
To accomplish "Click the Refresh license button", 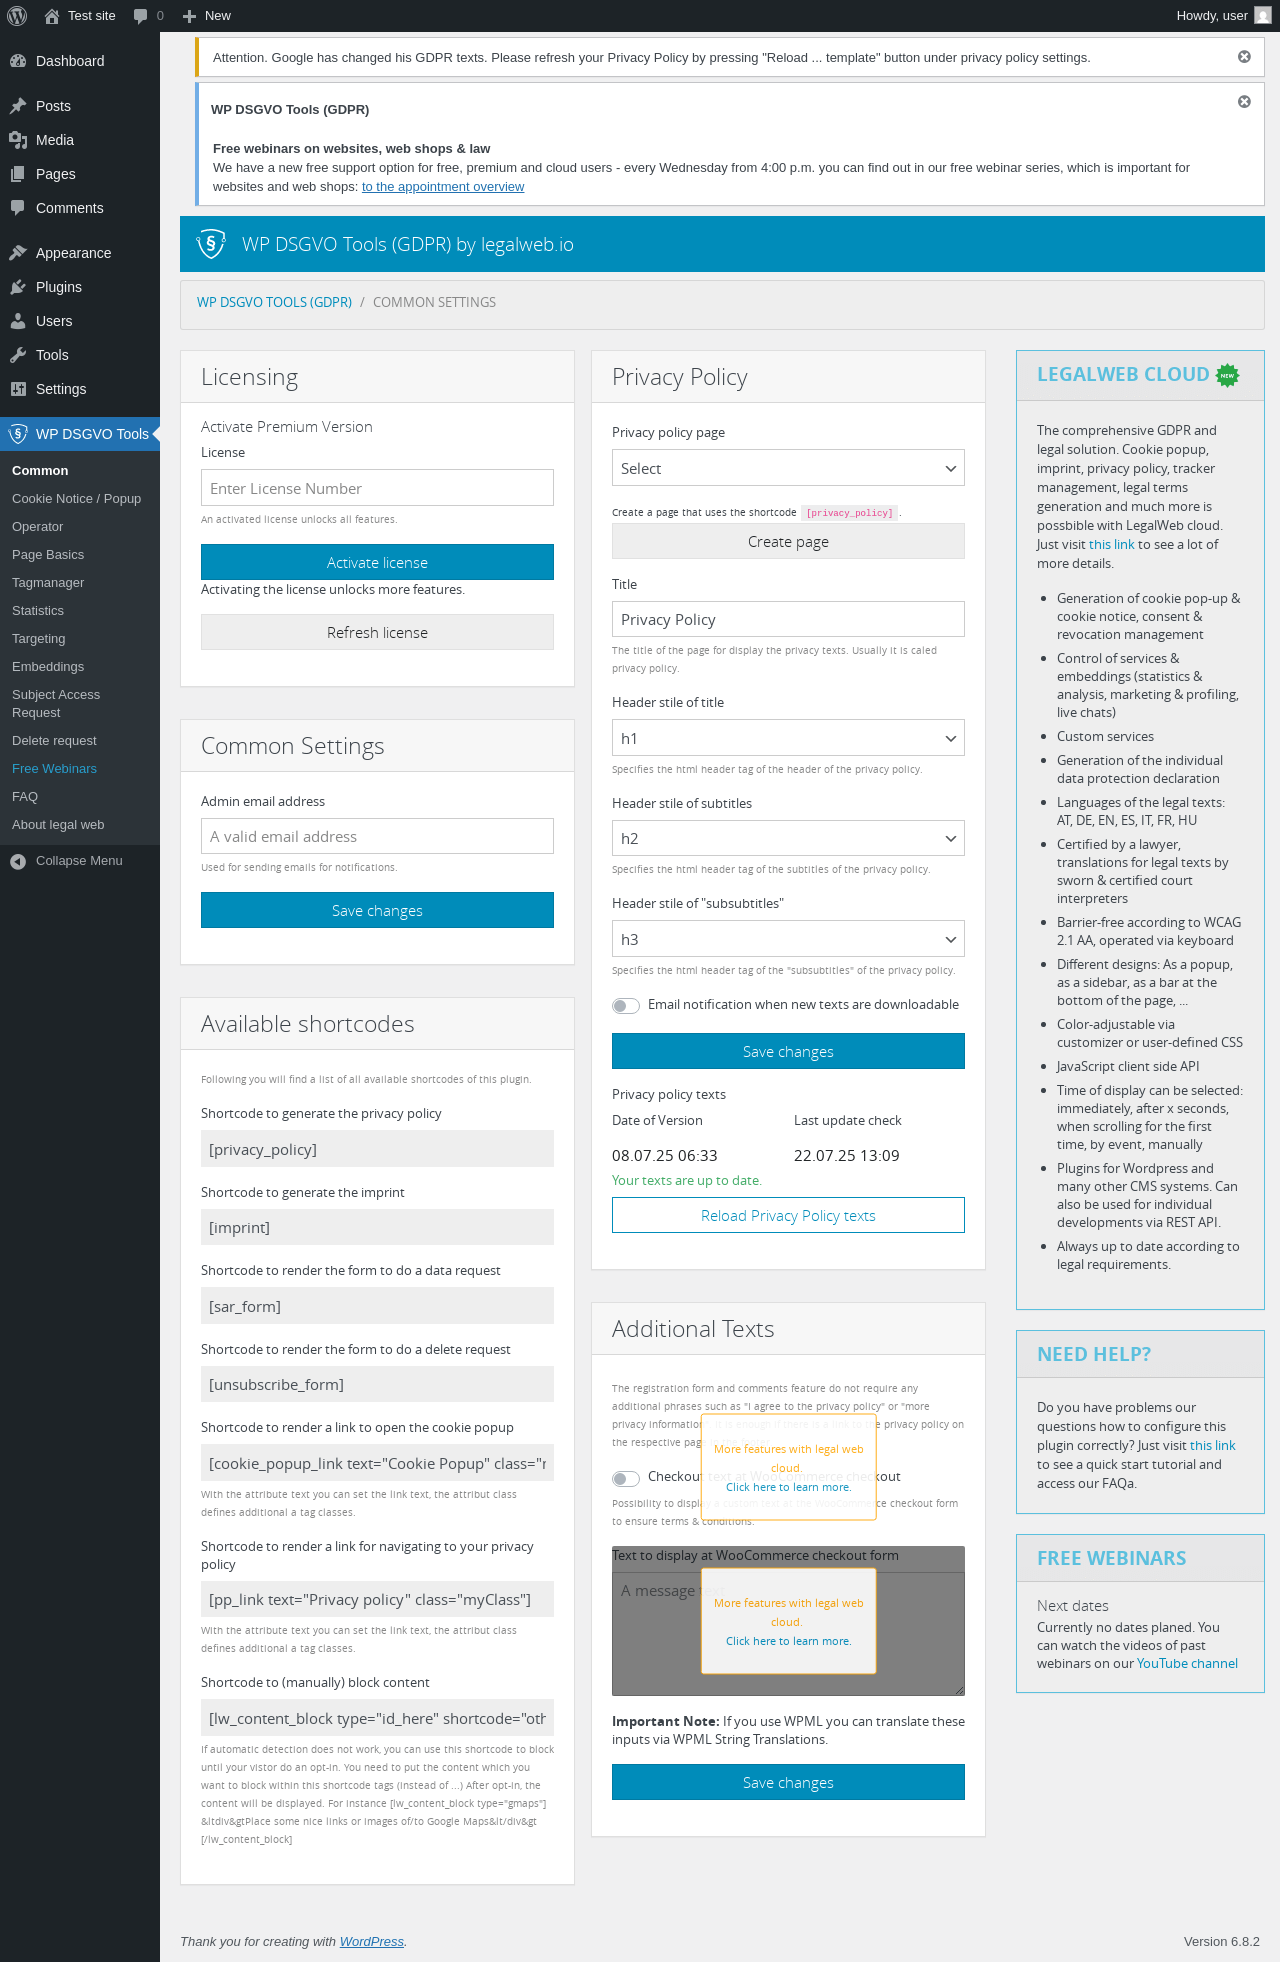I will [x=377, y=632].
